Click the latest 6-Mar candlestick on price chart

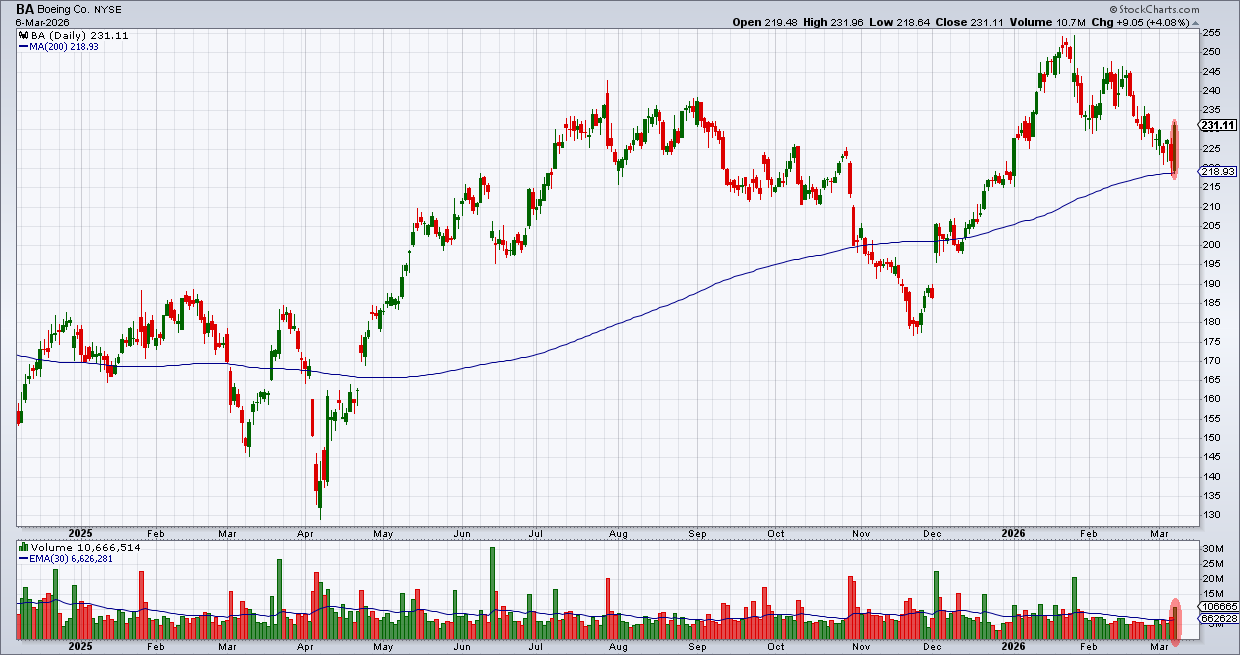tap(1175, 149)
